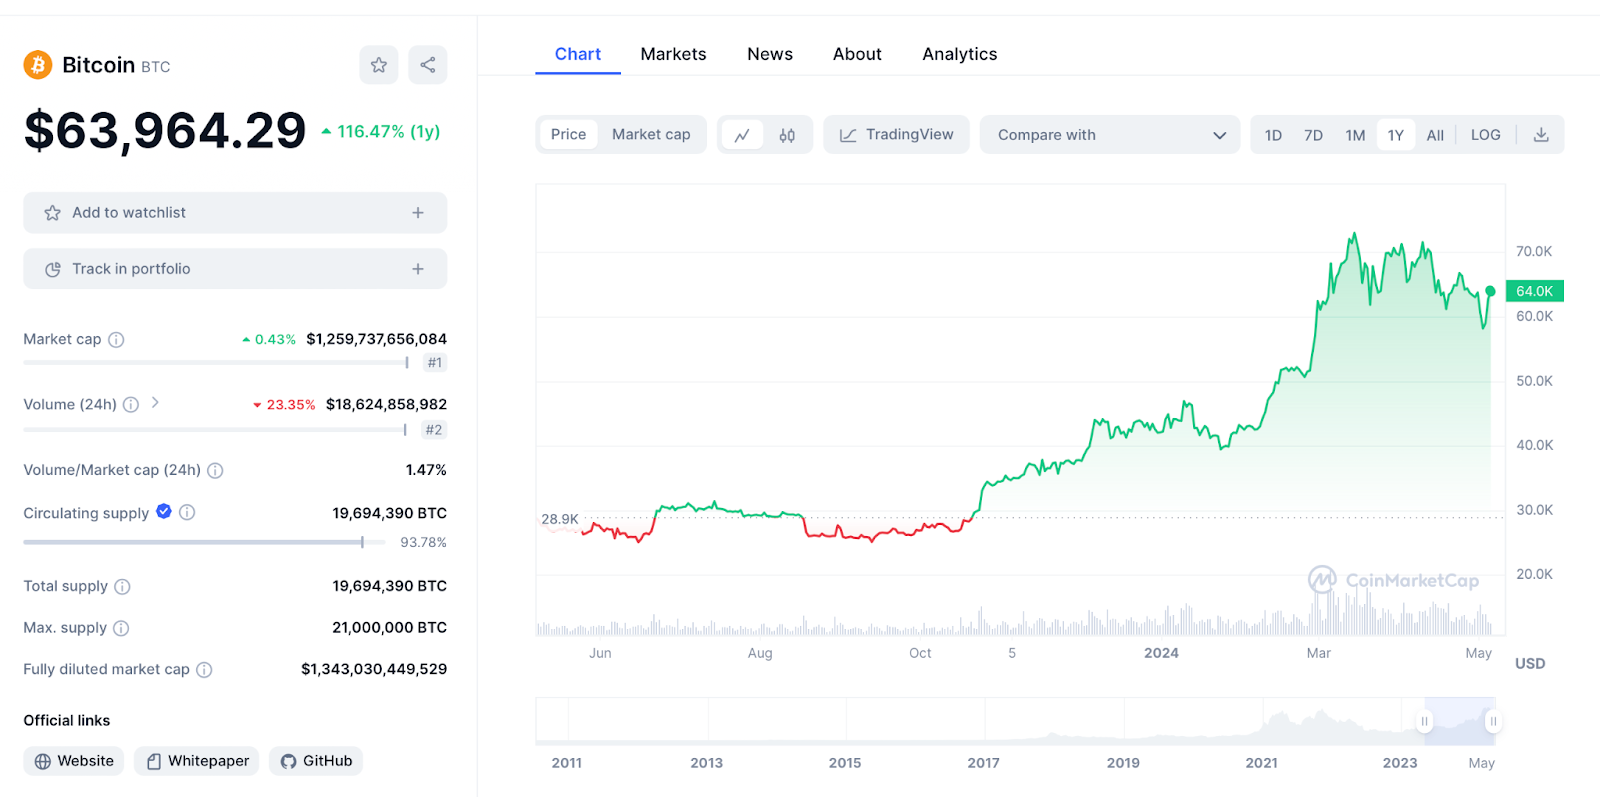
Task: Show Circulating supply info icon
Action: click(x=187, y=512)
